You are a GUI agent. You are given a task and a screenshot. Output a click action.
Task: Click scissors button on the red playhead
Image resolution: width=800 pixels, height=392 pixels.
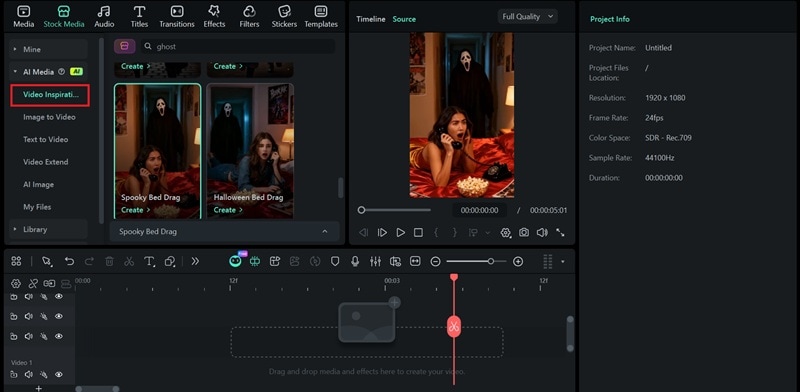454,327
